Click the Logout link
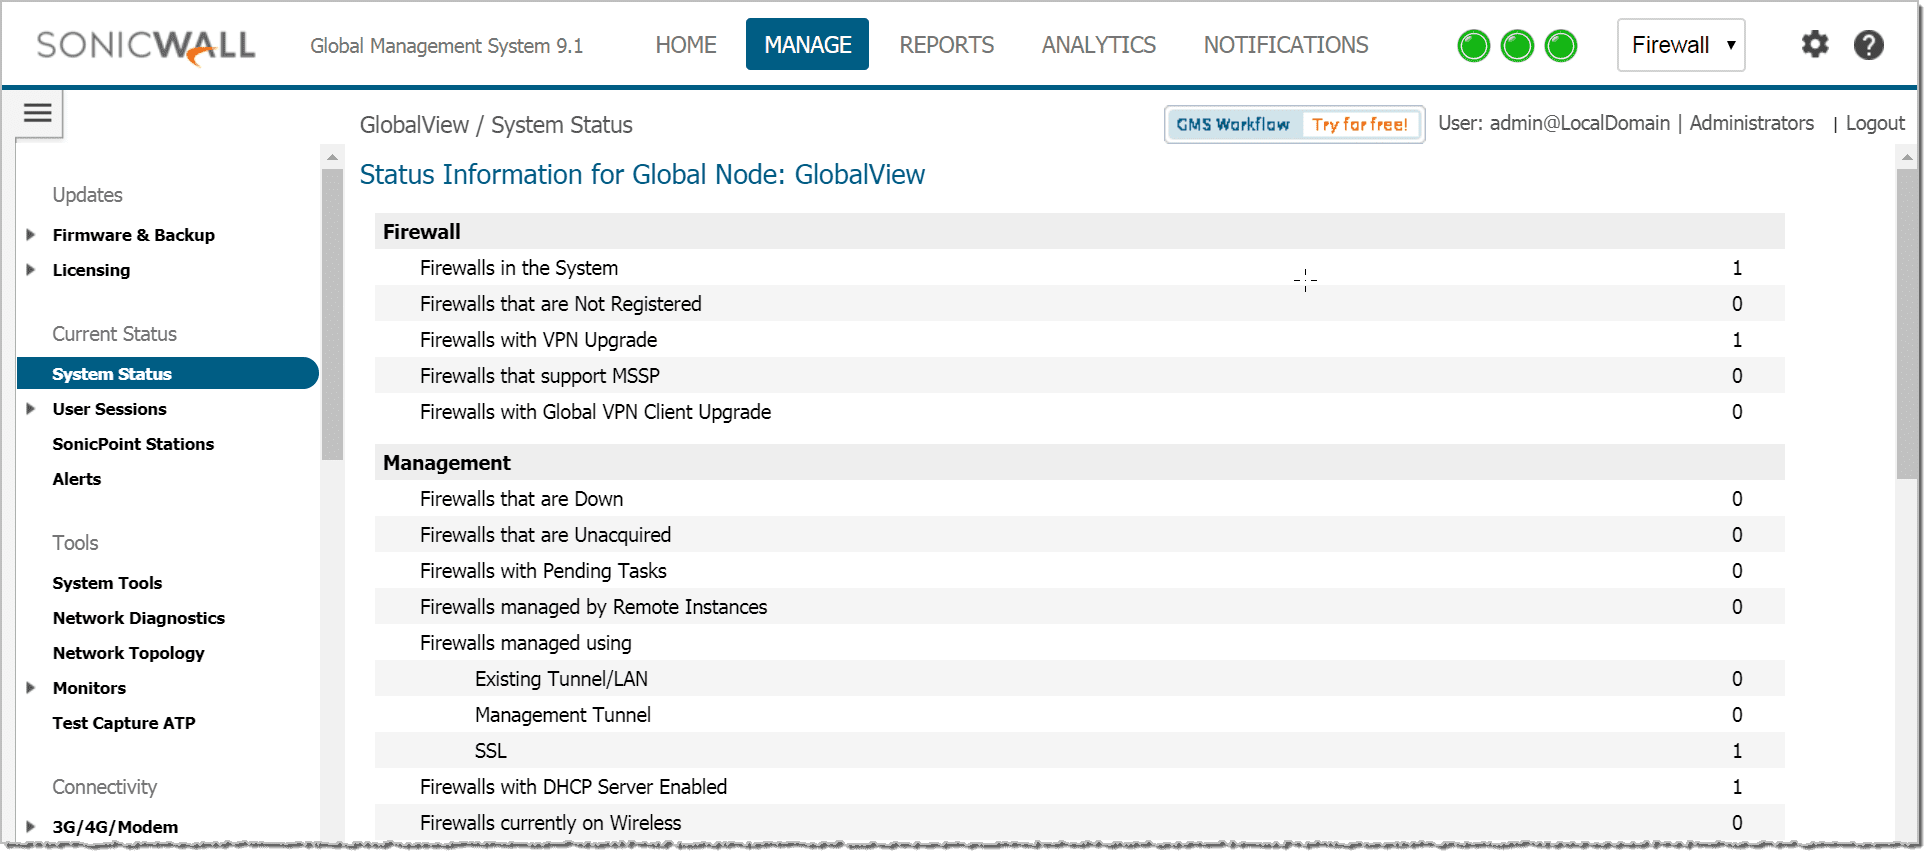This screenshot has height=858, width=1930. (x=1875, y=123)
